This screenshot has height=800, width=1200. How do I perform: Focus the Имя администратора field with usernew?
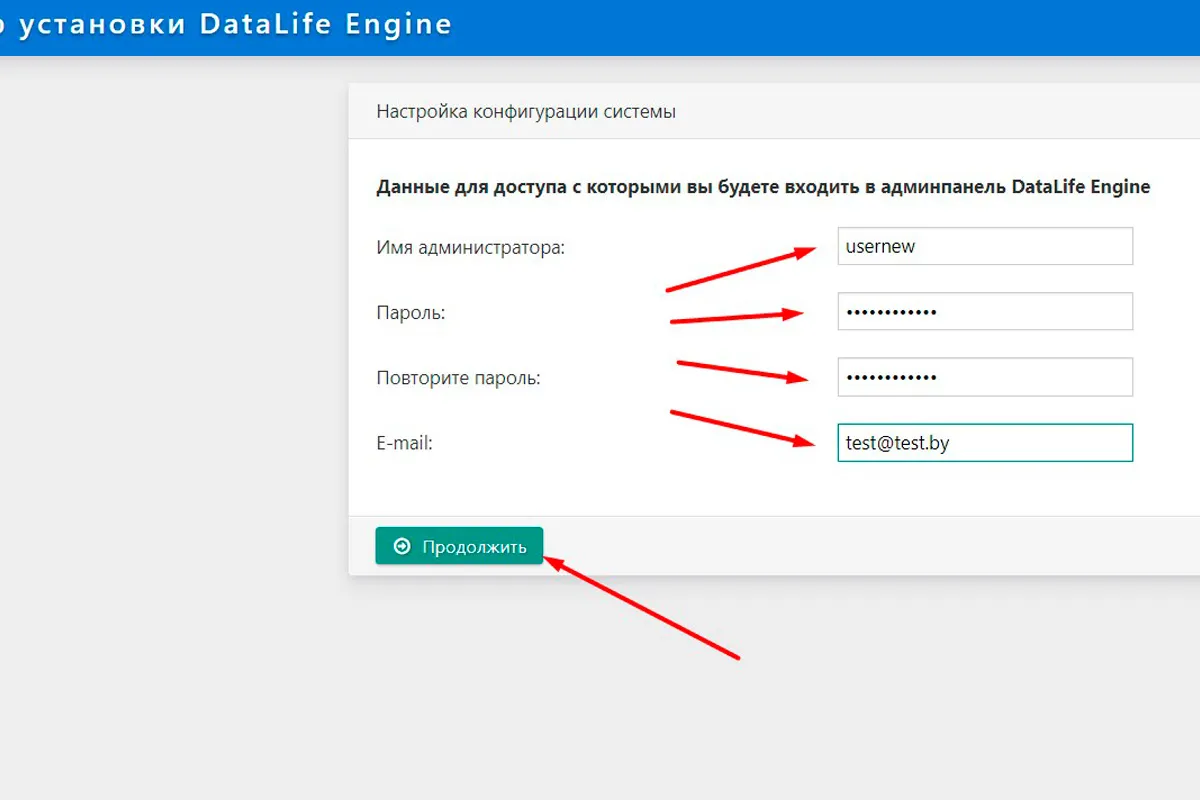pos(985,246)
